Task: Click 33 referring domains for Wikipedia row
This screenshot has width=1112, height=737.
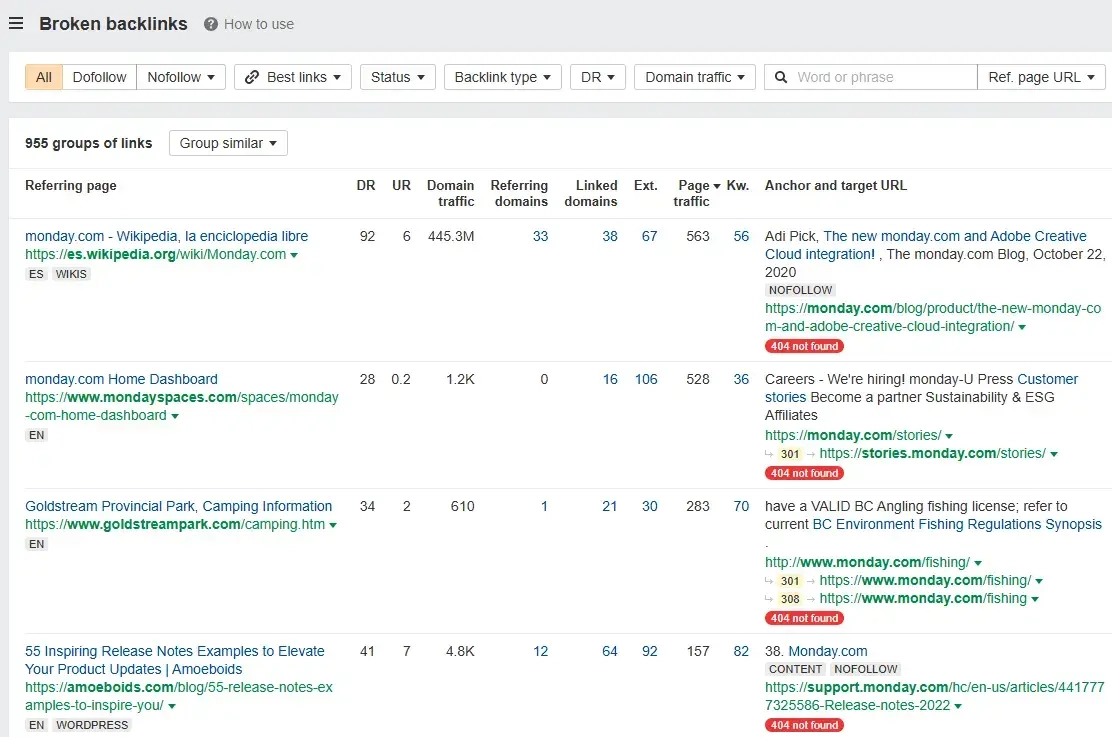Action: [540, 236]
